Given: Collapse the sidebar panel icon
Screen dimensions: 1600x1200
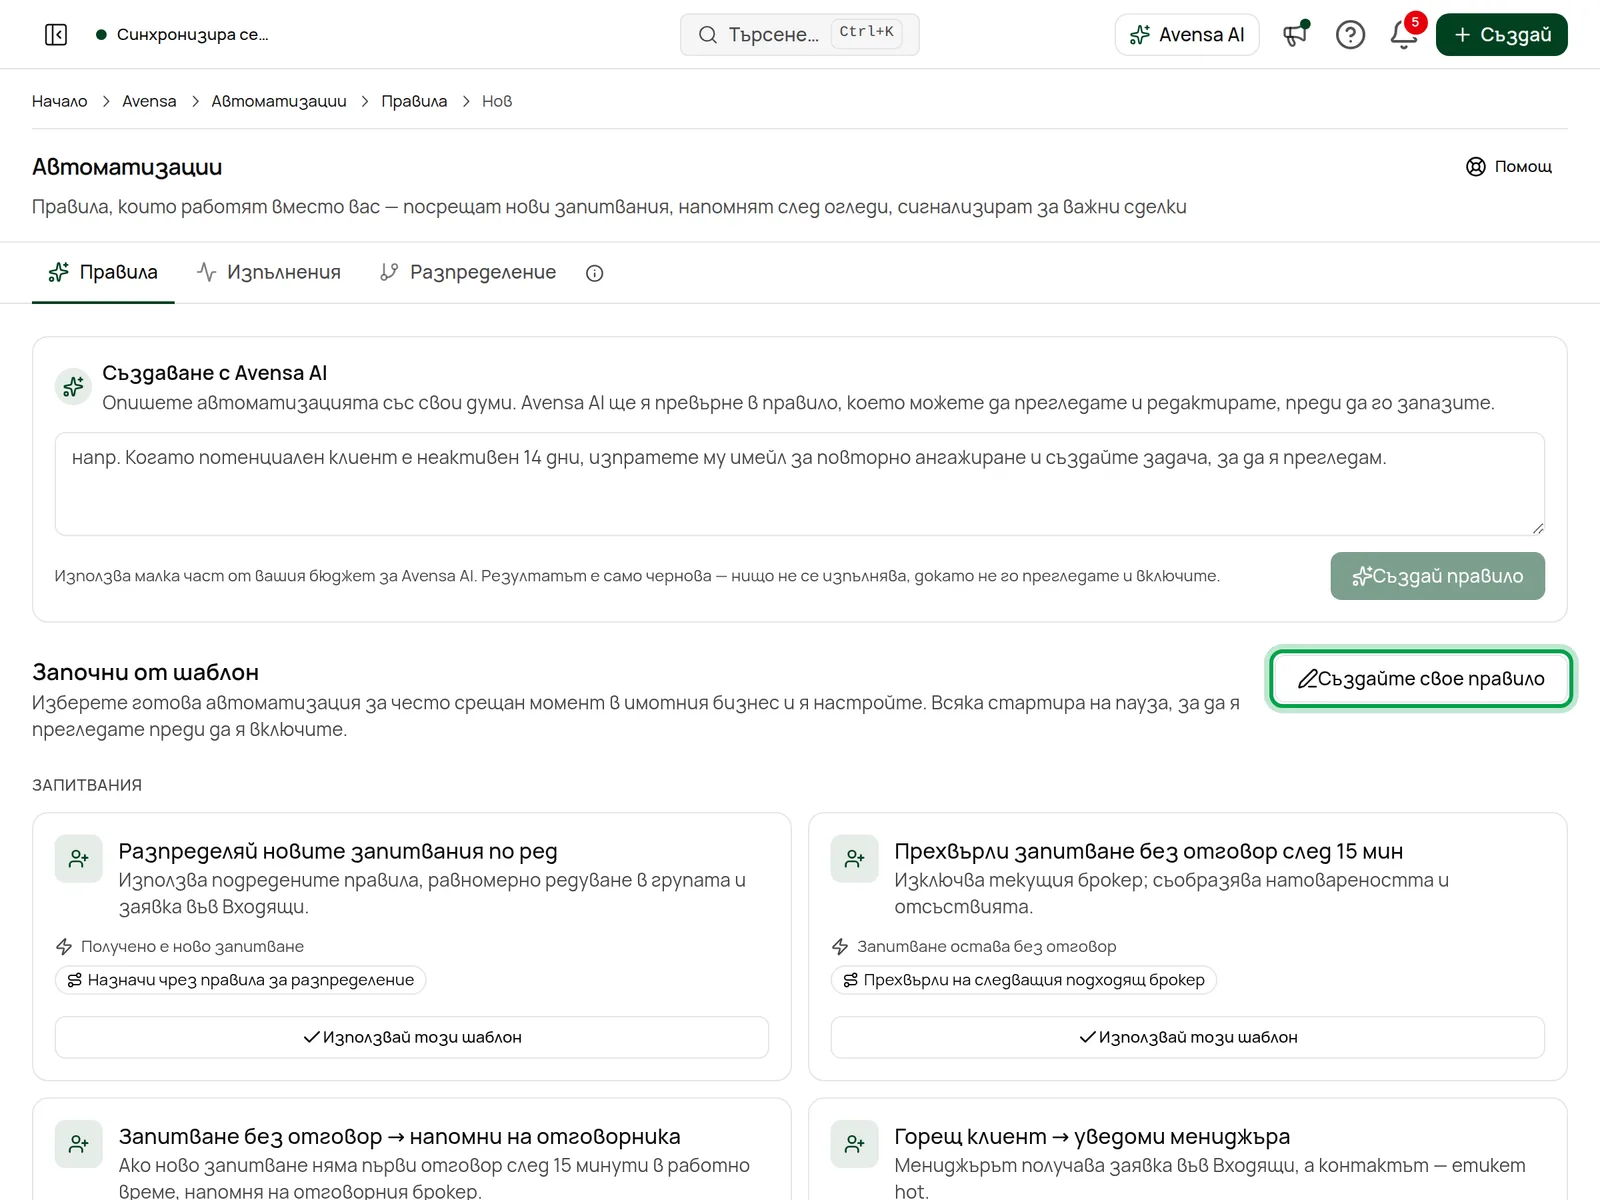Looking at the screenshot, I should coord(56,35).
